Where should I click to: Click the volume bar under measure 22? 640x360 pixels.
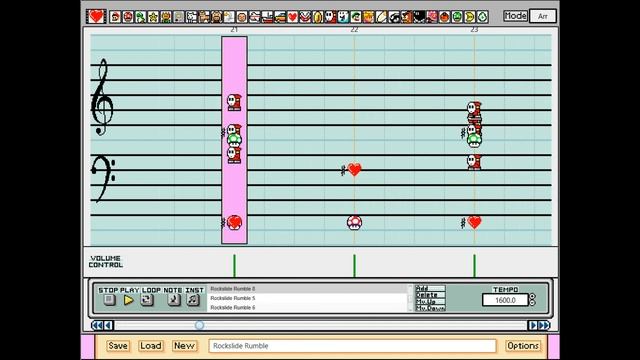click(354, 266)
